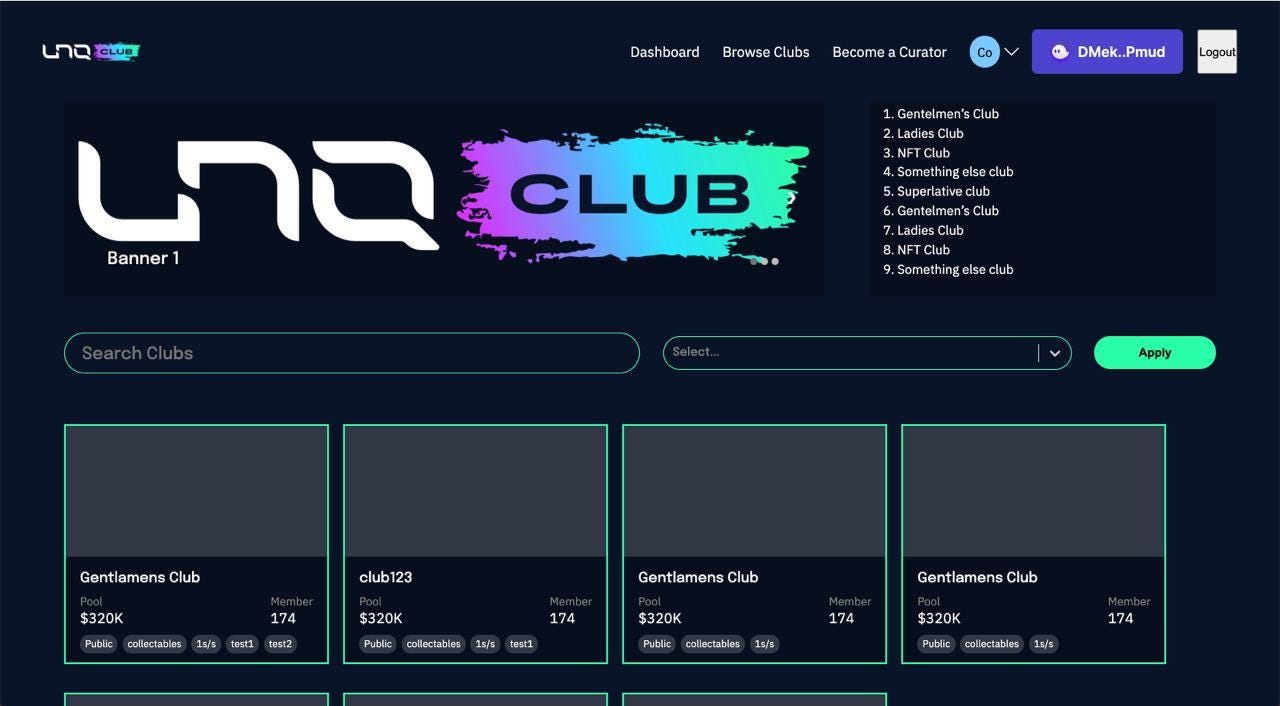
Task: Expand the profile dropdown chevron next to avatar
Action: tap(1011, 52)
